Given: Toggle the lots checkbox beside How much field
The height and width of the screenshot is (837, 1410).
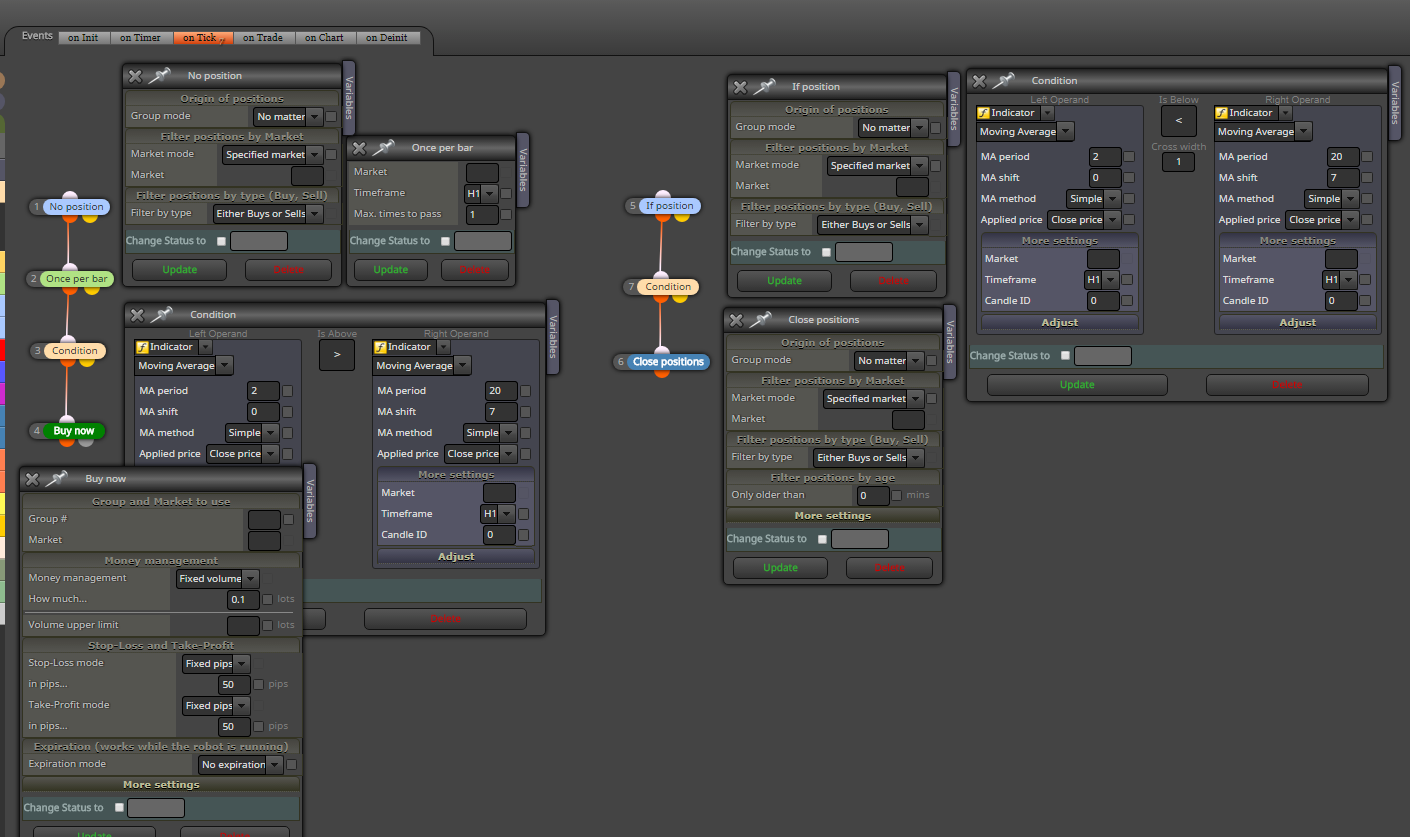Looking at the screenshot, I should pos(268,600).
